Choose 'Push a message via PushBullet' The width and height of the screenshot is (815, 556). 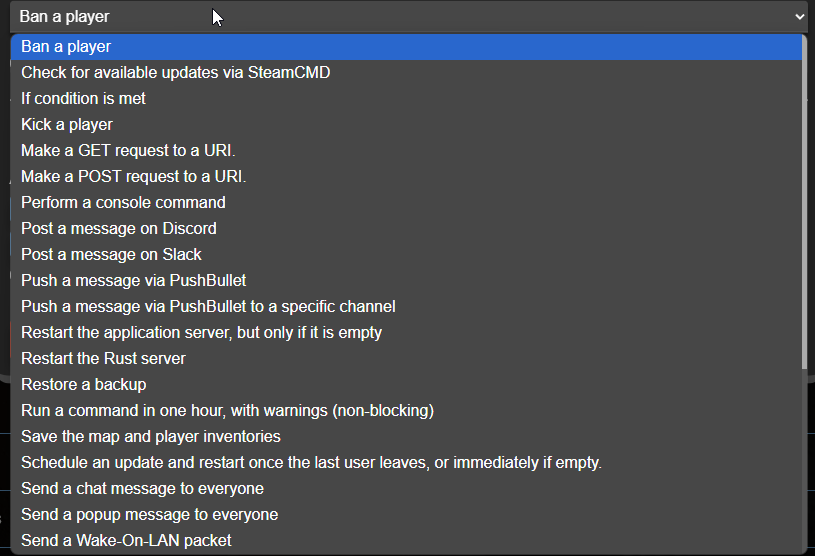click(406, 281)
